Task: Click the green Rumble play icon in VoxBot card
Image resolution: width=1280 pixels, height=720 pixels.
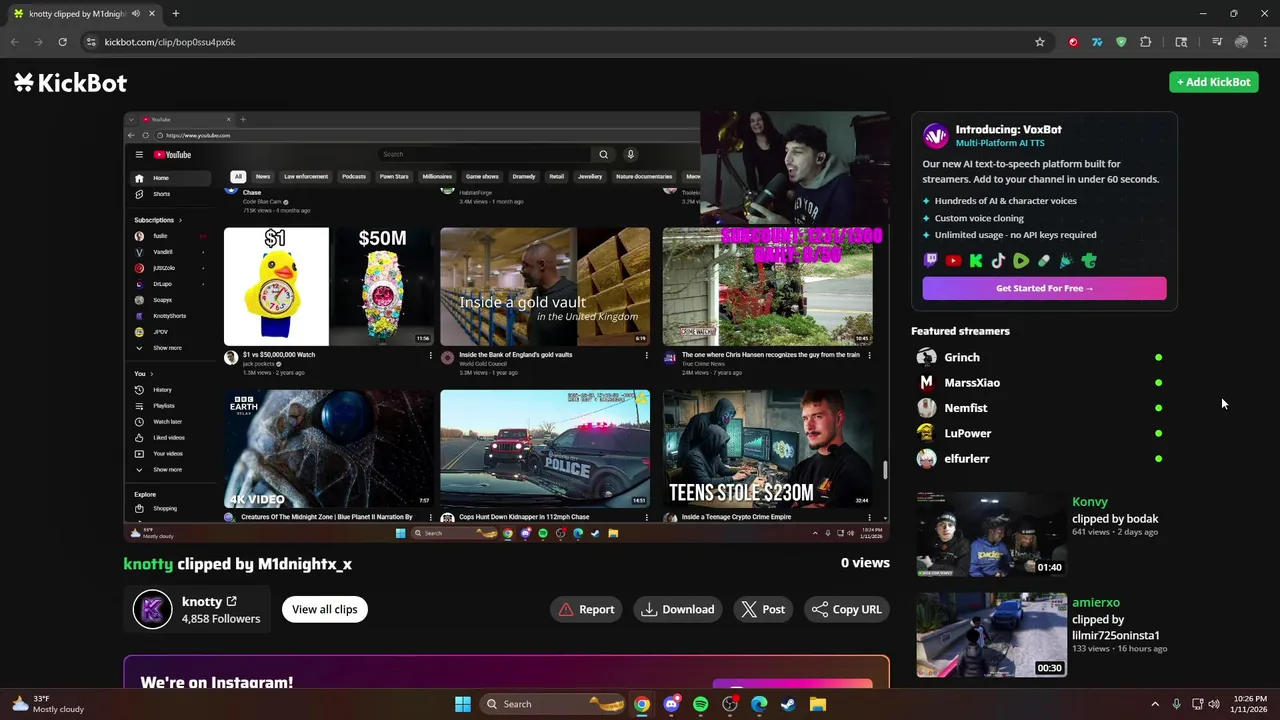Action: click(x=1021, y=261)
